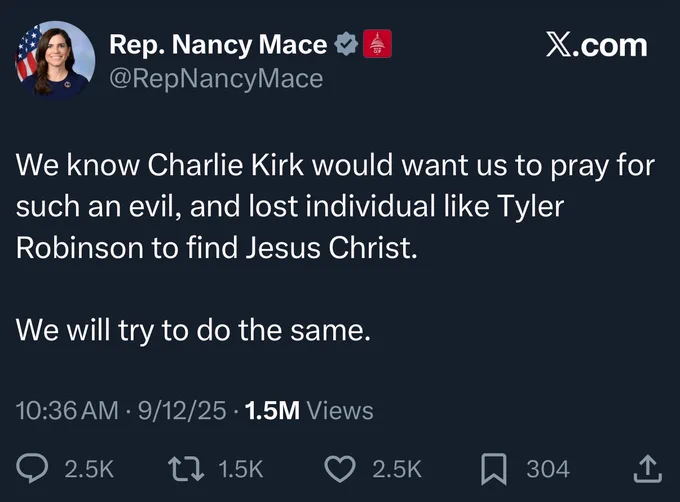The width and height of the screenshot is (680, 502).
Task: Click the blue verified checkmark badge
Action: tap(346, 44)
